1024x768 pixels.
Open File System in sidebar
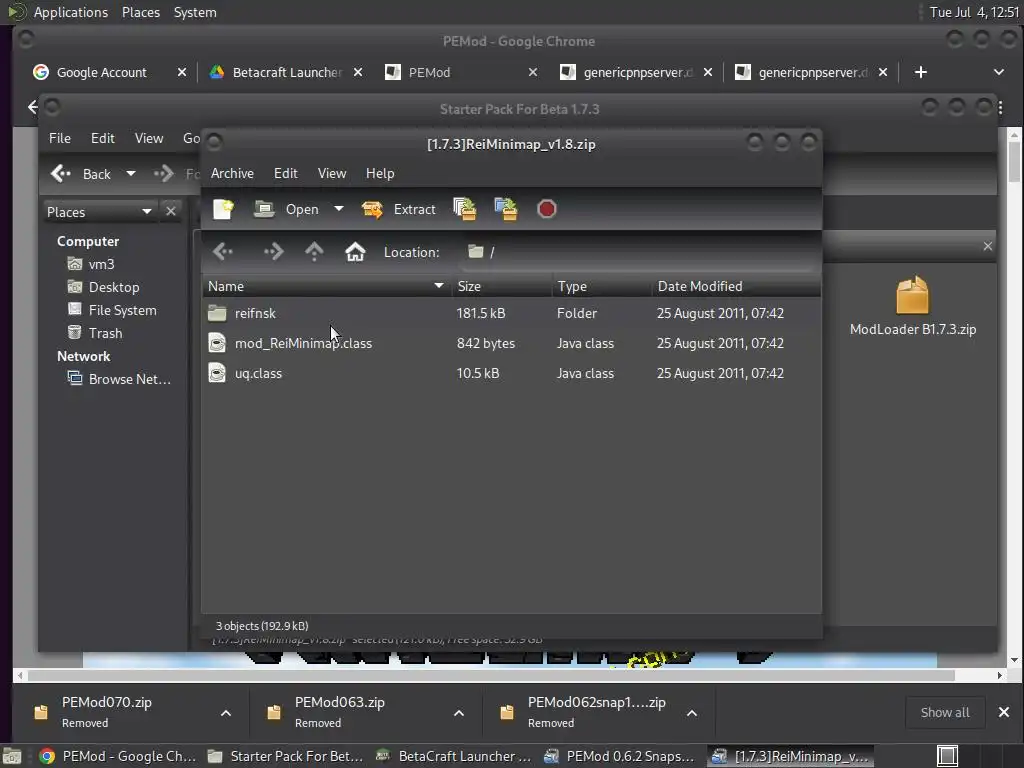click(112, 310)
